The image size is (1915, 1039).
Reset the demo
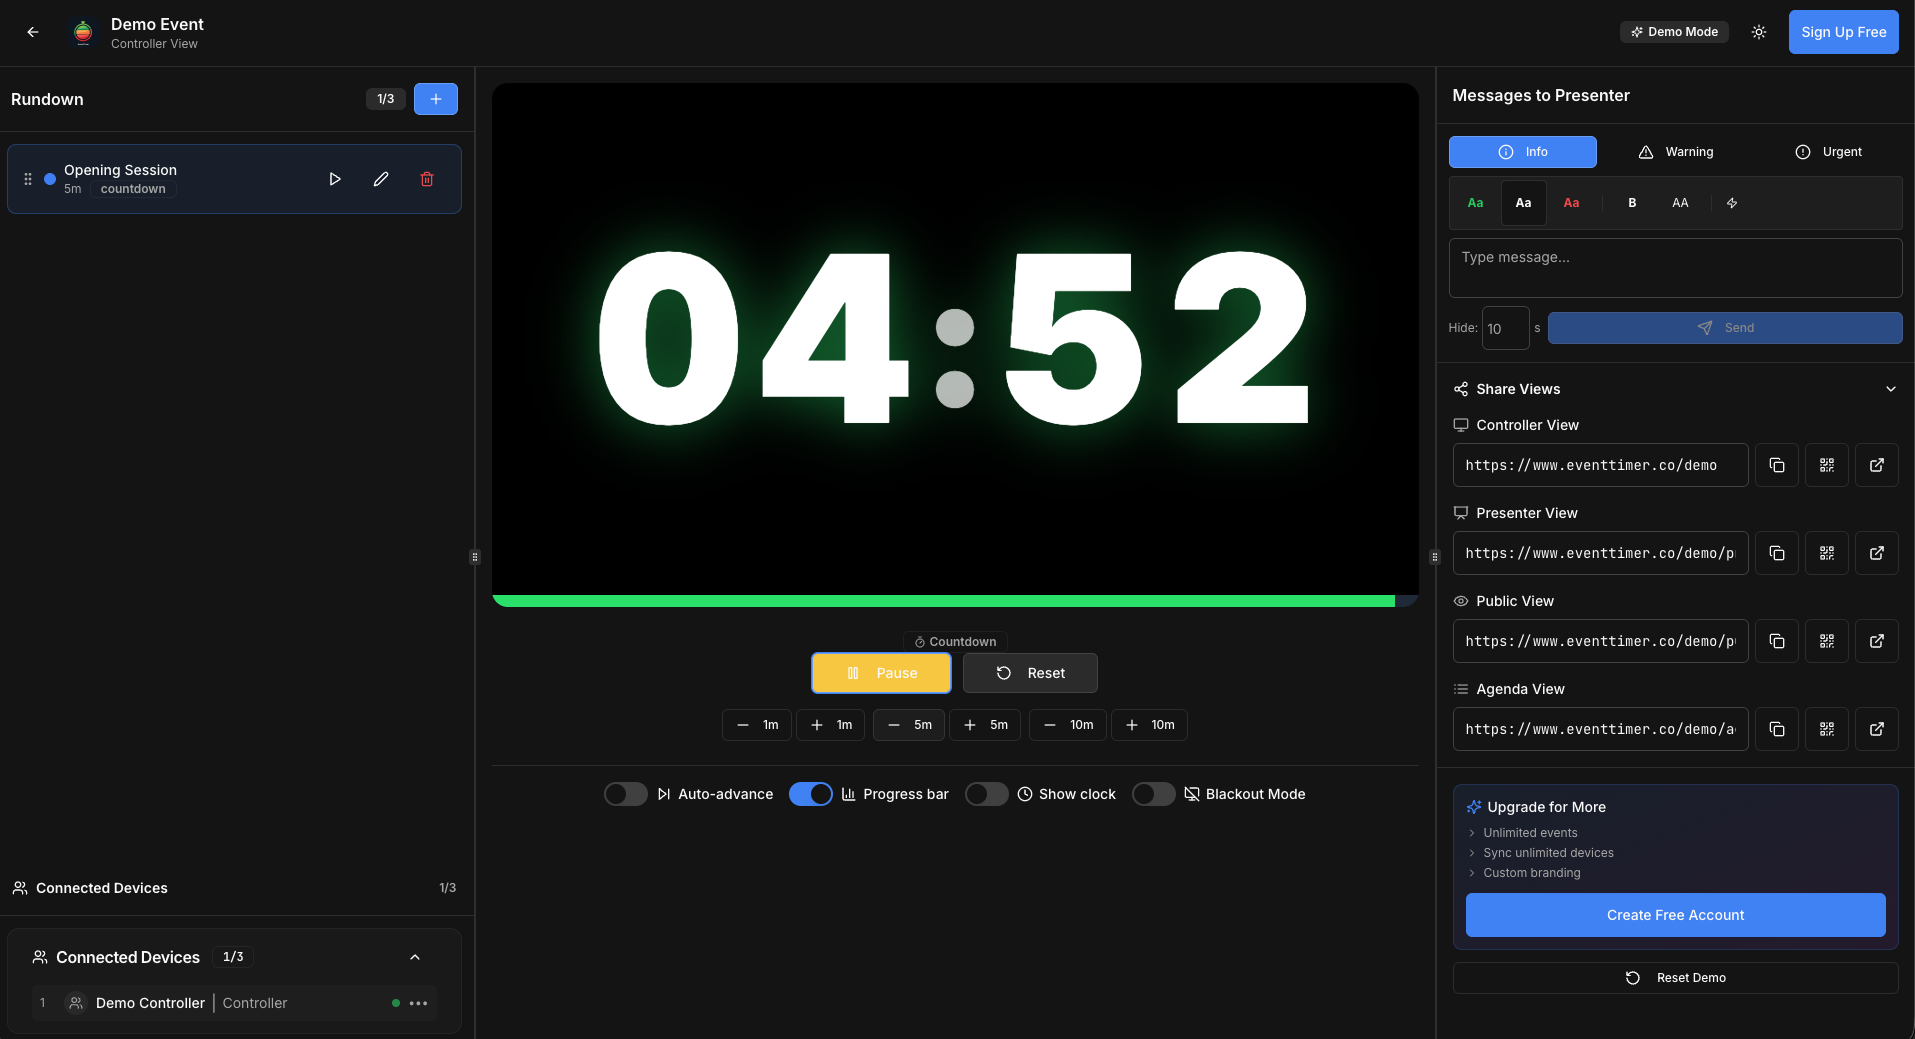point(1676,977)
